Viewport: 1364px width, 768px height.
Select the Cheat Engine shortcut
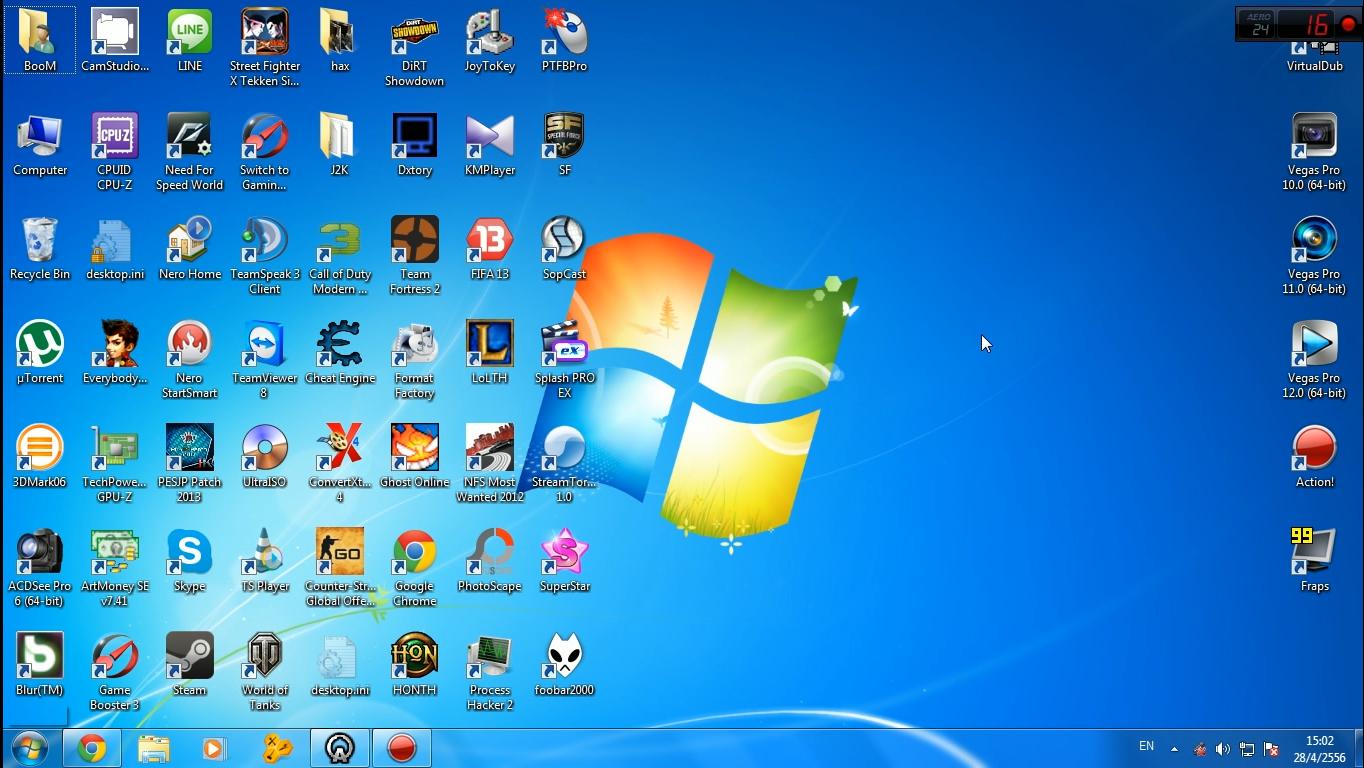pos(340,352)
